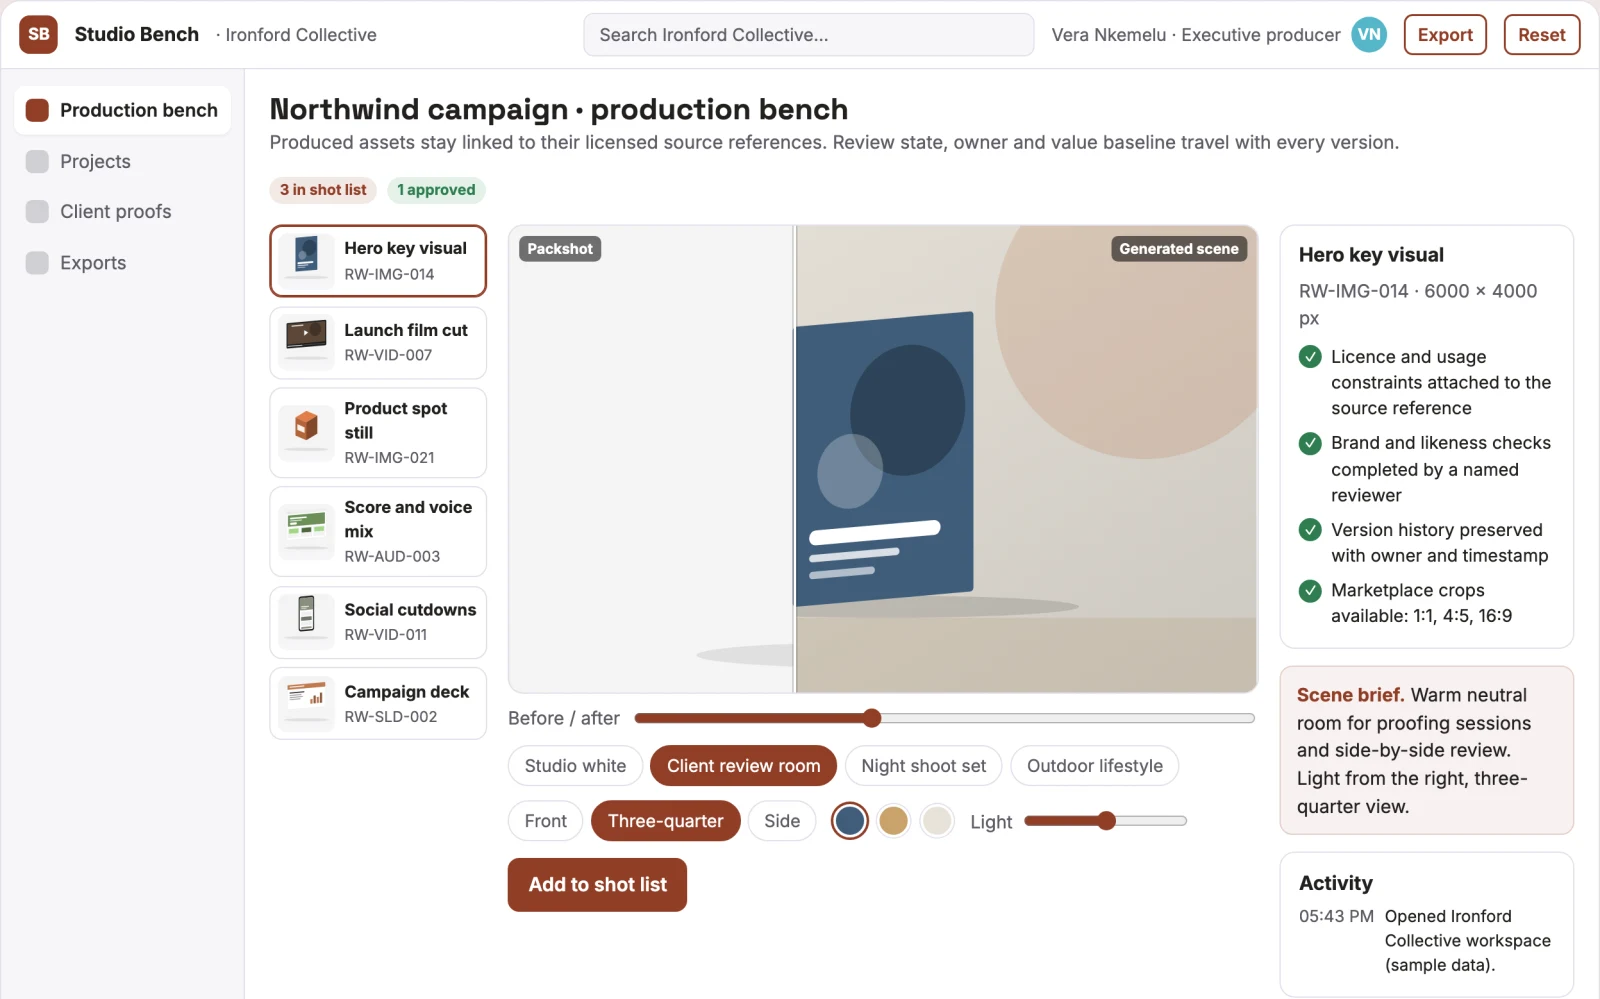The width and height of the screenshot is (1600, 999).
Task: Click the SB Studio Bench logo icon
Action: click(38, 34)
